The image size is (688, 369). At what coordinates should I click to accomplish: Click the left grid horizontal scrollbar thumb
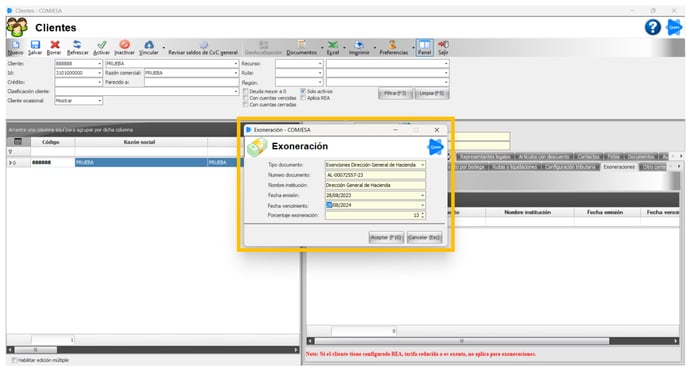click(36, 350)
